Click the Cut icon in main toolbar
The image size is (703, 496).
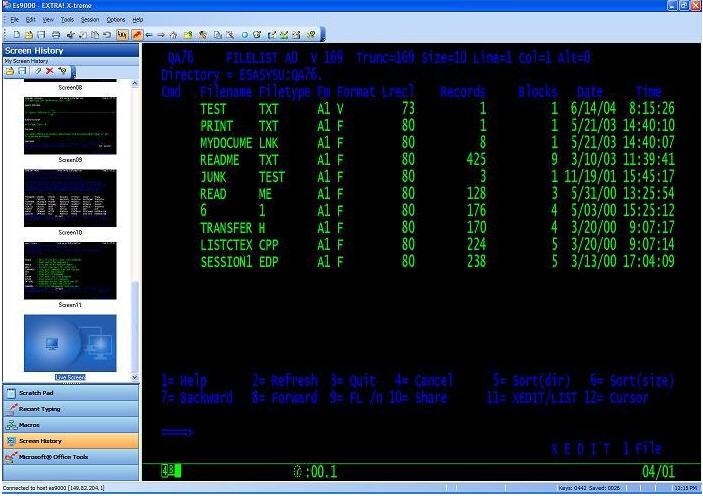pyautogui.click(x=70, y=35)
